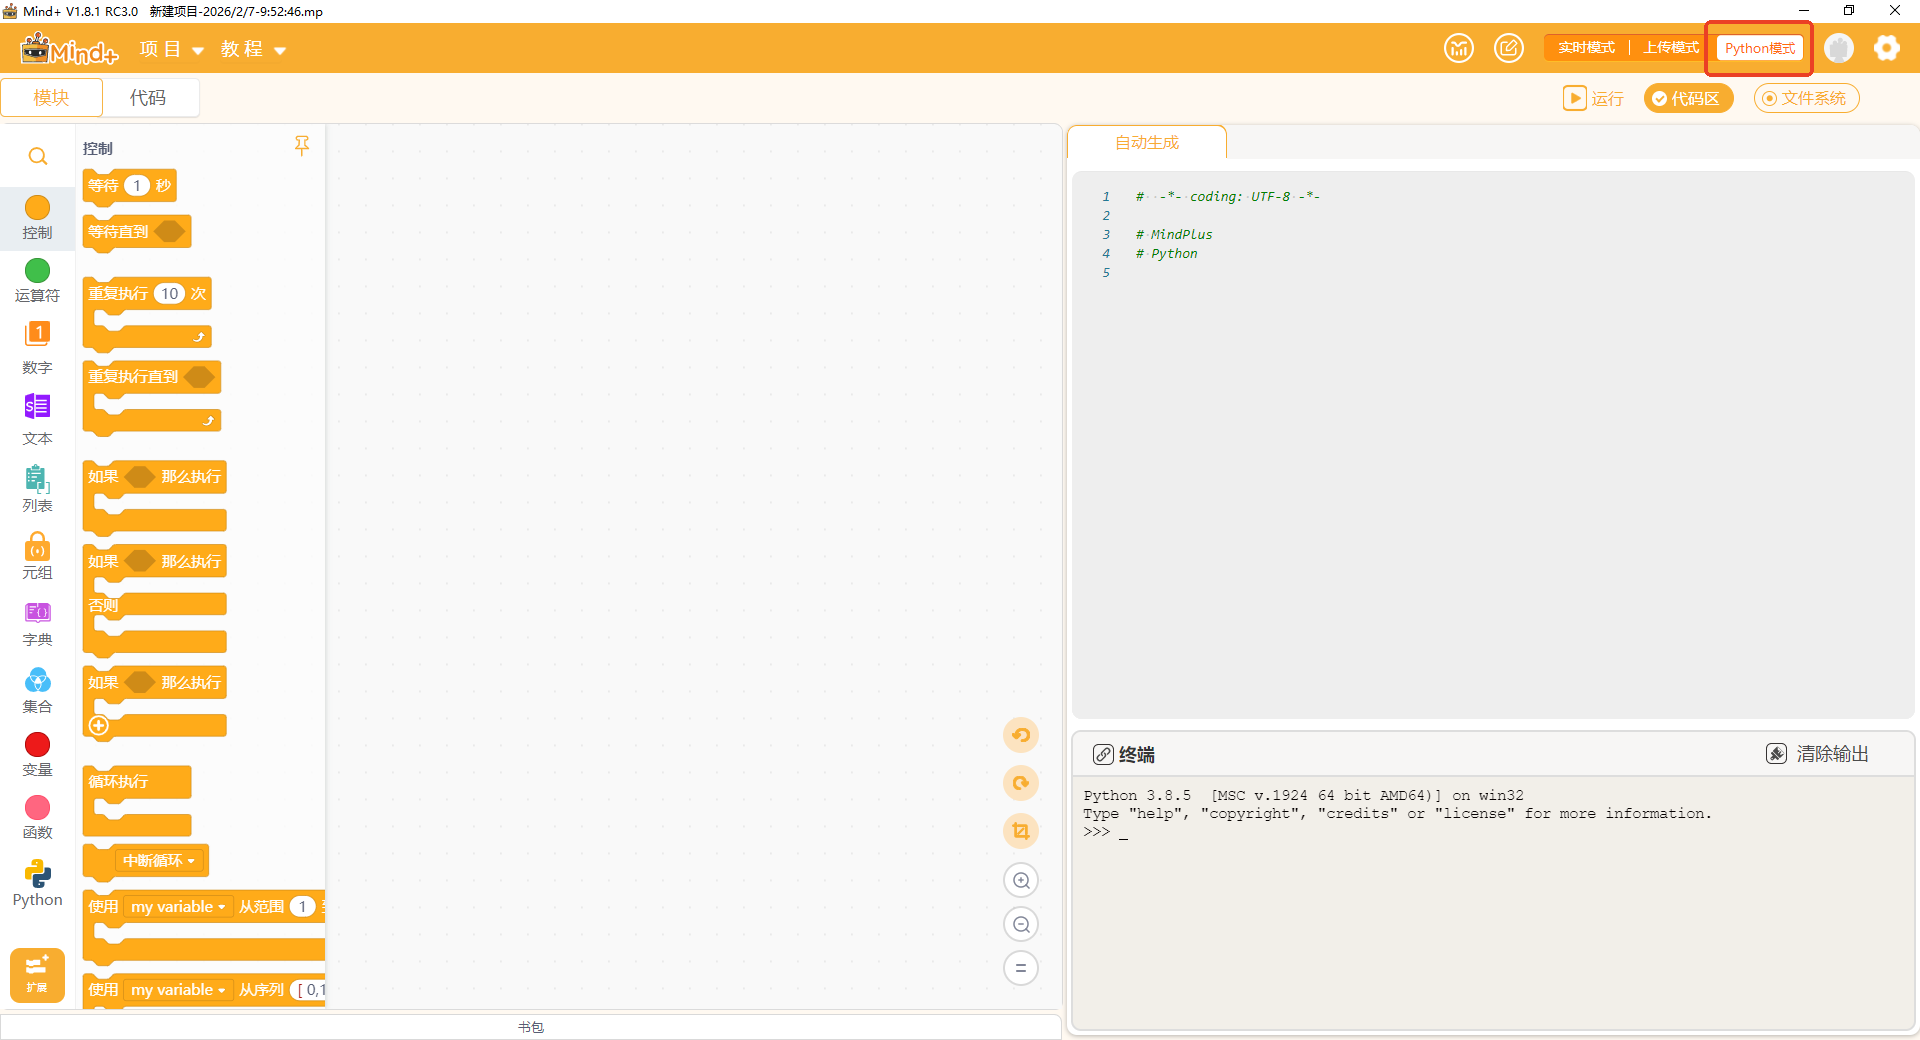Open the settings gear icon

tap(1886, 48)
